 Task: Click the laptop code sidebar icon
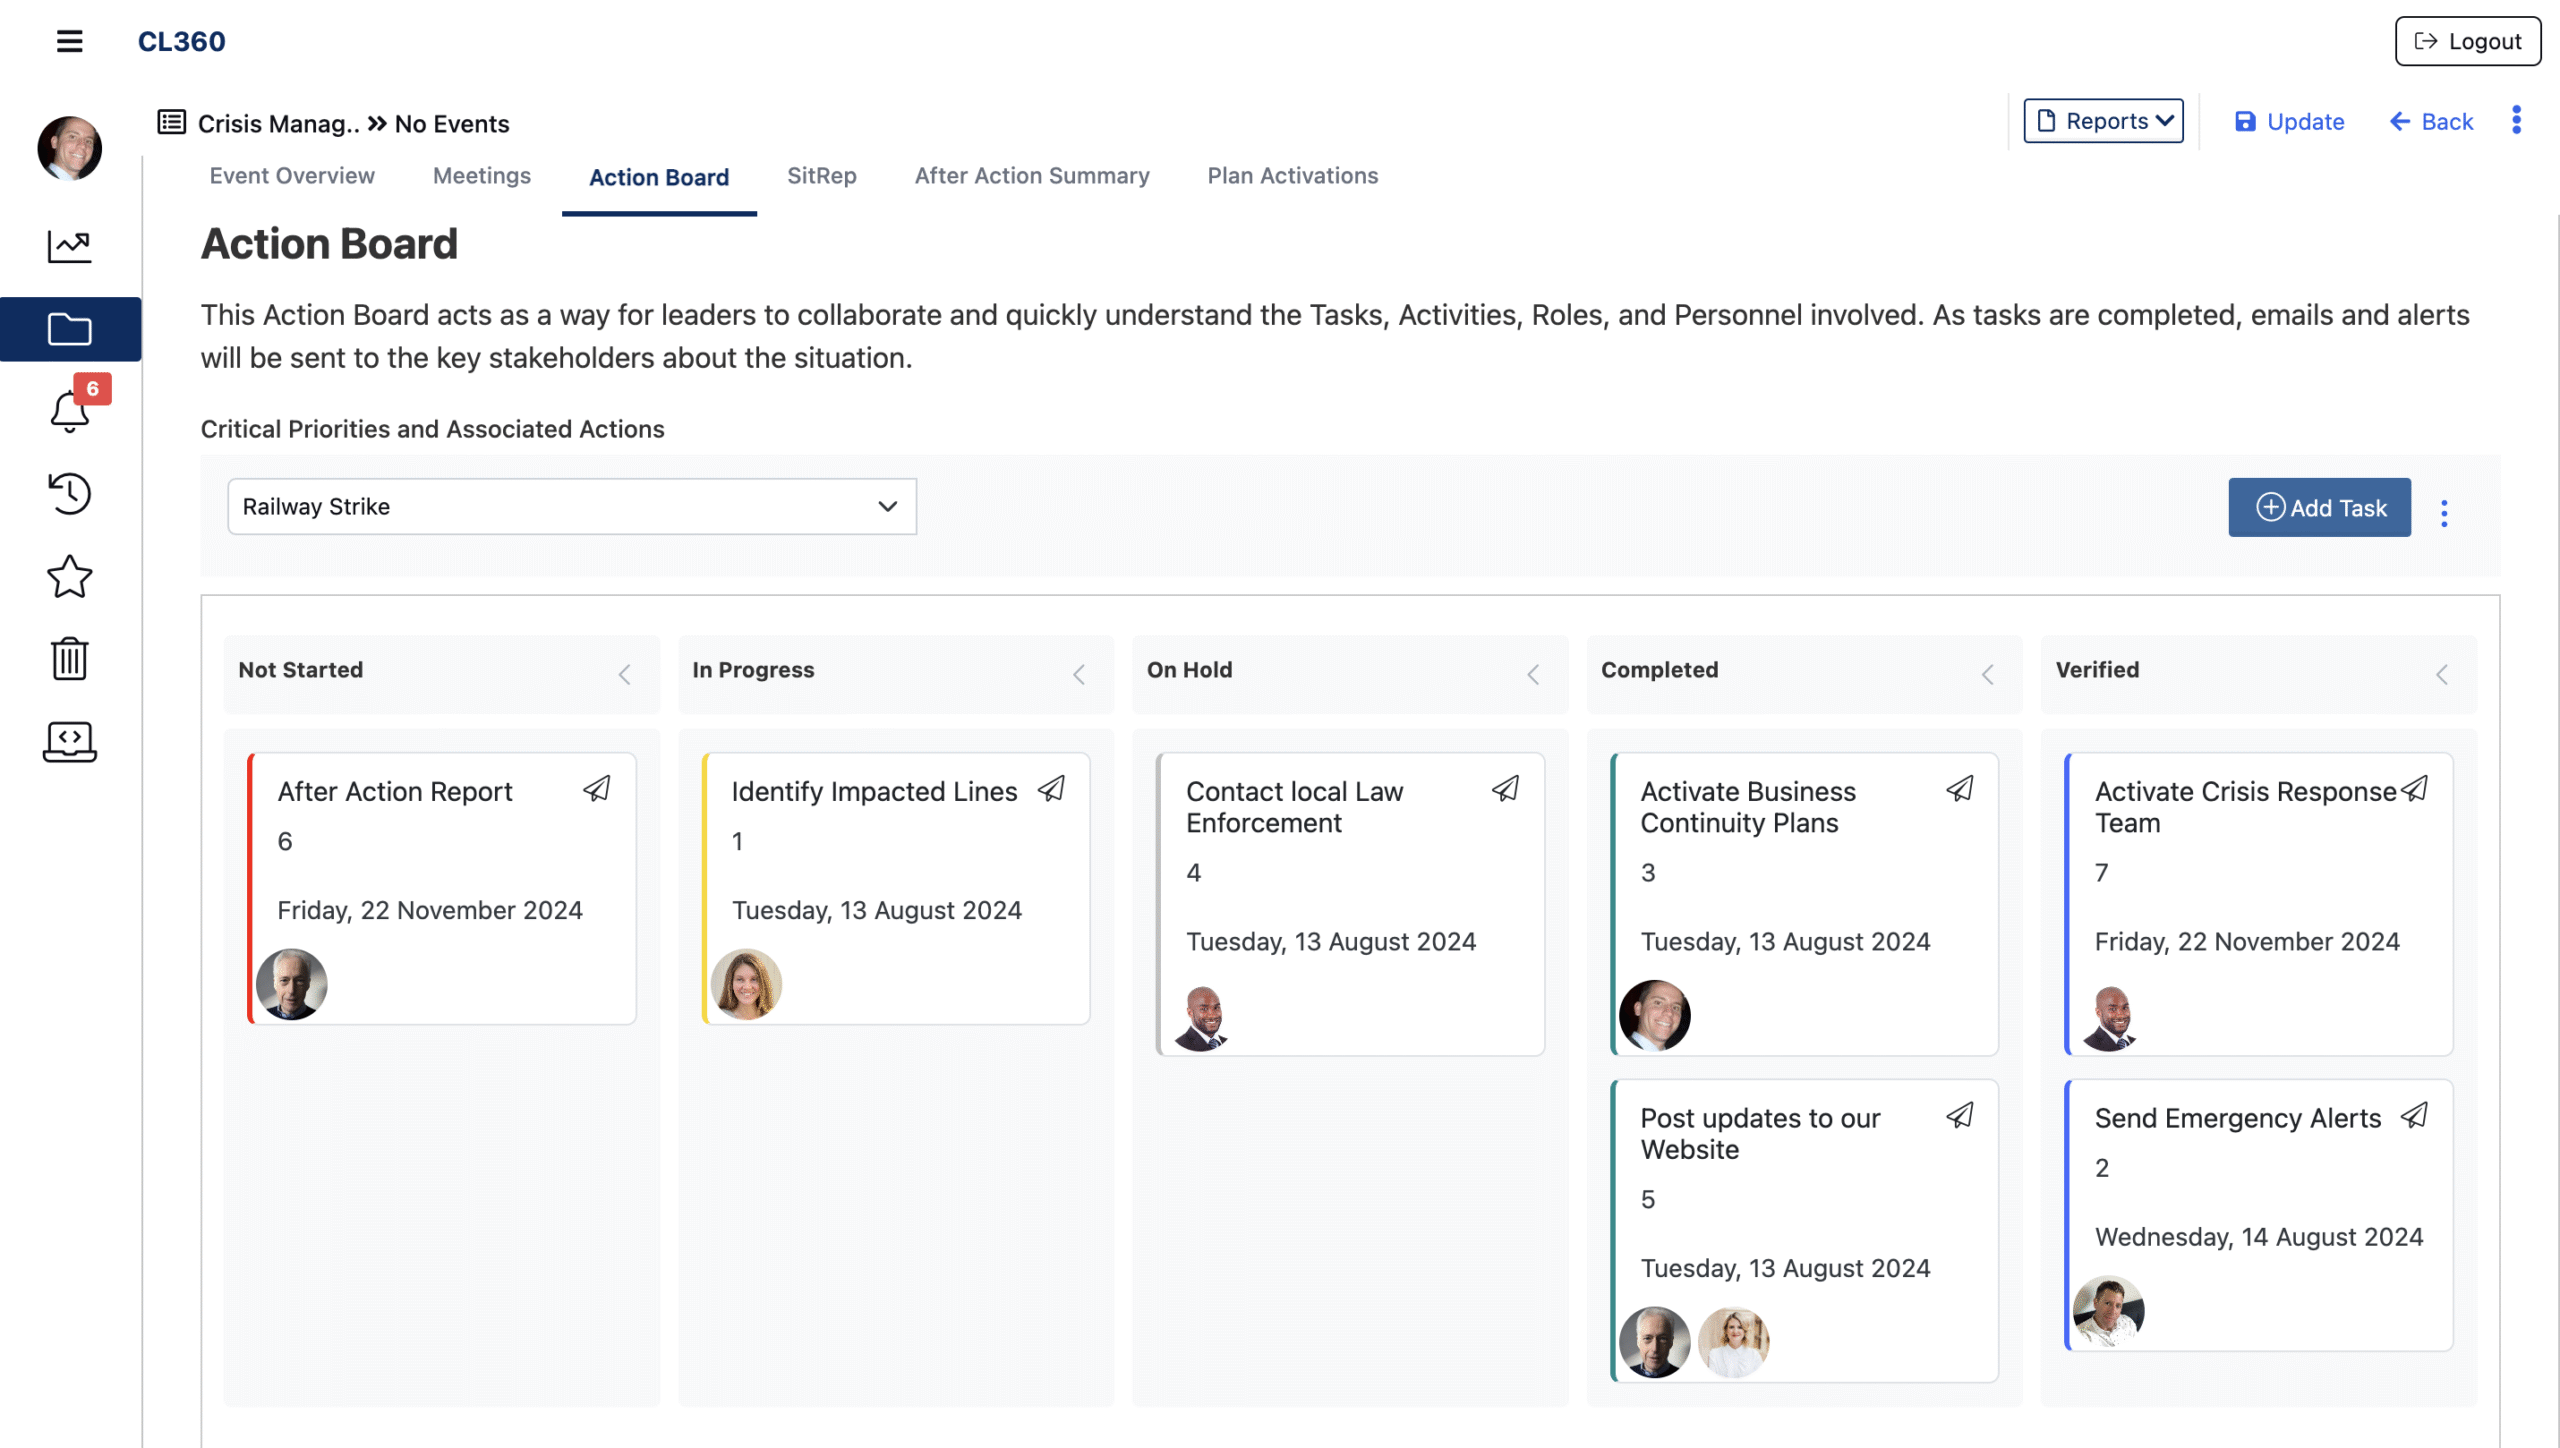coord(69,741)
